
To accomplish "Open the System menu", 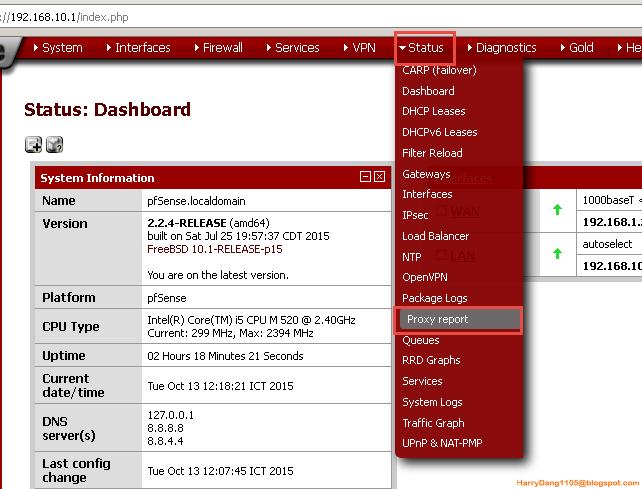I will click(x=58, y=48).
